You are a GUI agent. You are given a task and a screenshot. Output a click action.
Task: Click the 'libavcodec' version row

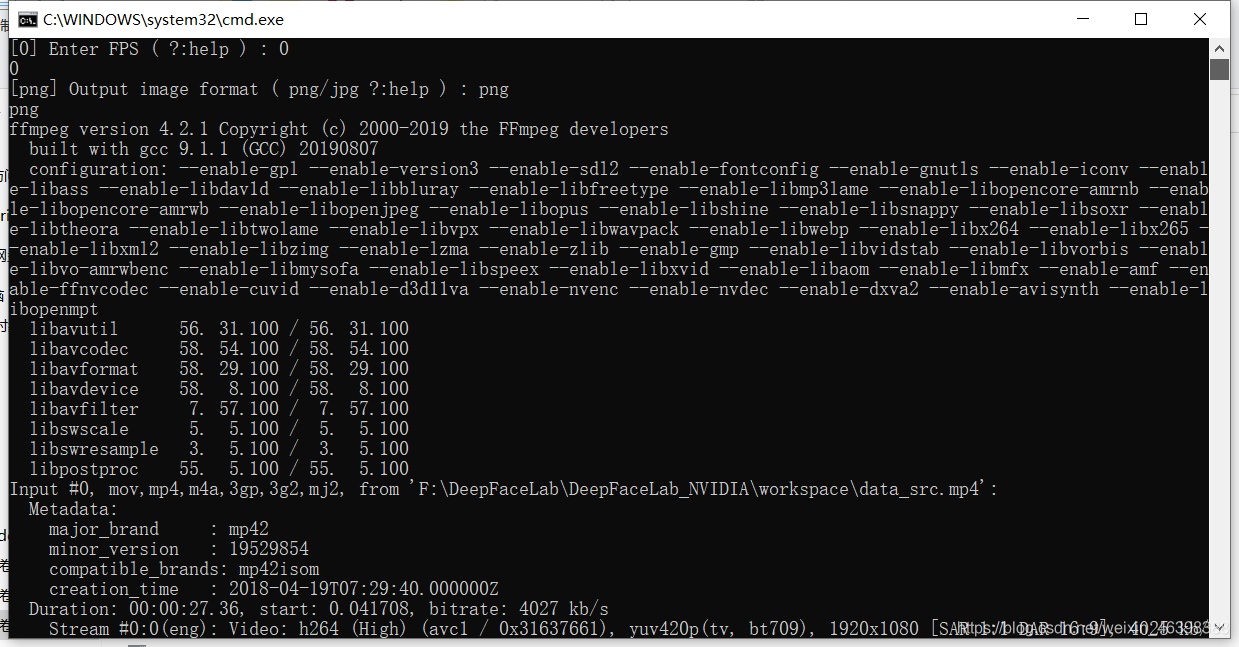tap(219, 349)
